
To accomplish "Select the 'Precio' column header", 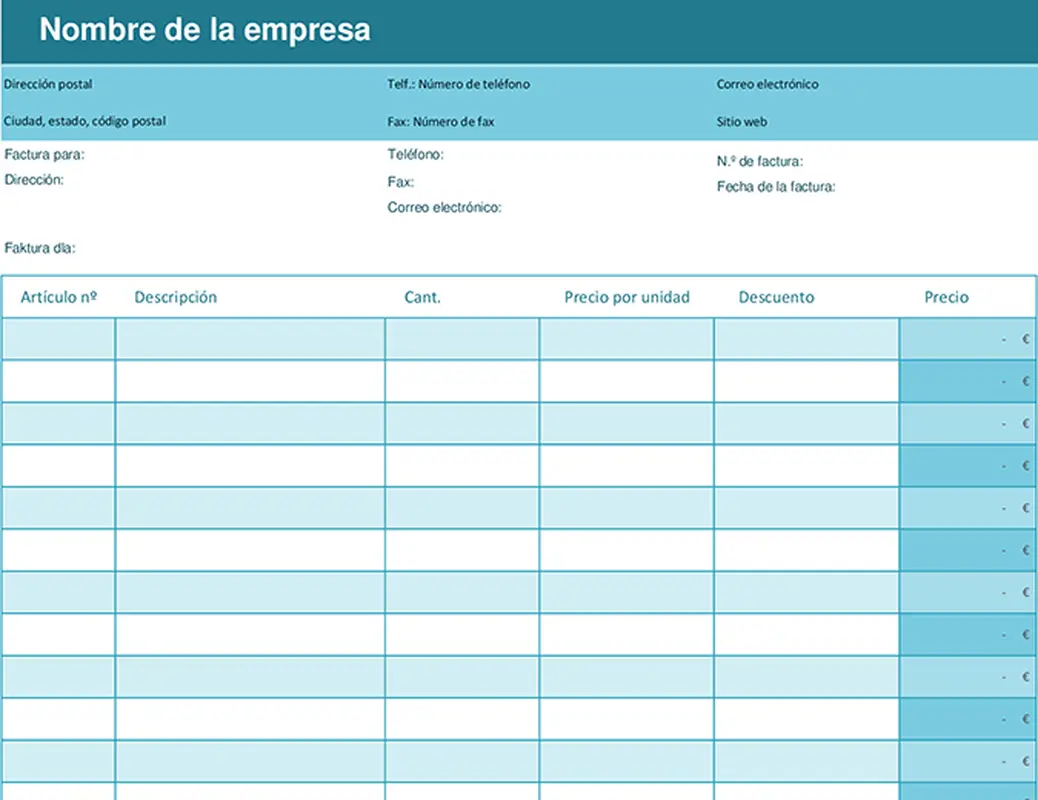I will 946,297.
